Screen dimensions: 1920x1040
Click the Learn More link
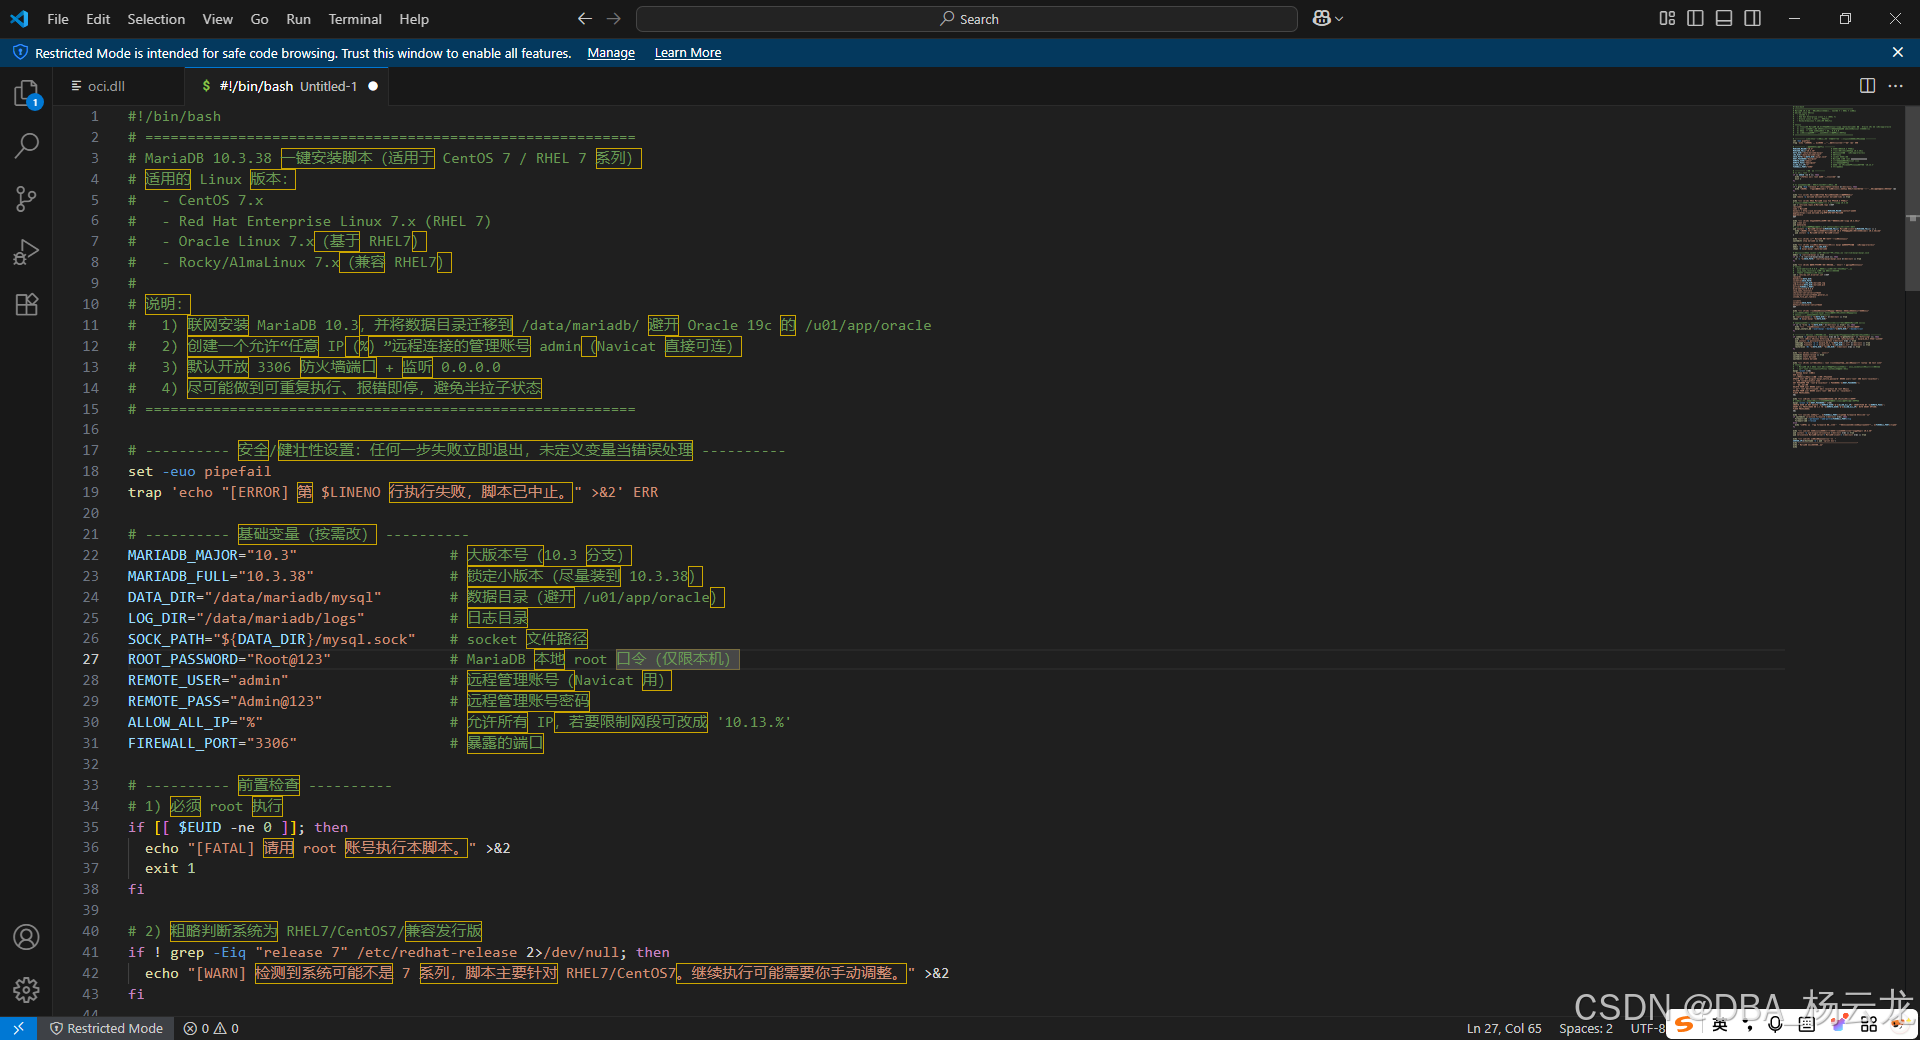pos(688,53)
